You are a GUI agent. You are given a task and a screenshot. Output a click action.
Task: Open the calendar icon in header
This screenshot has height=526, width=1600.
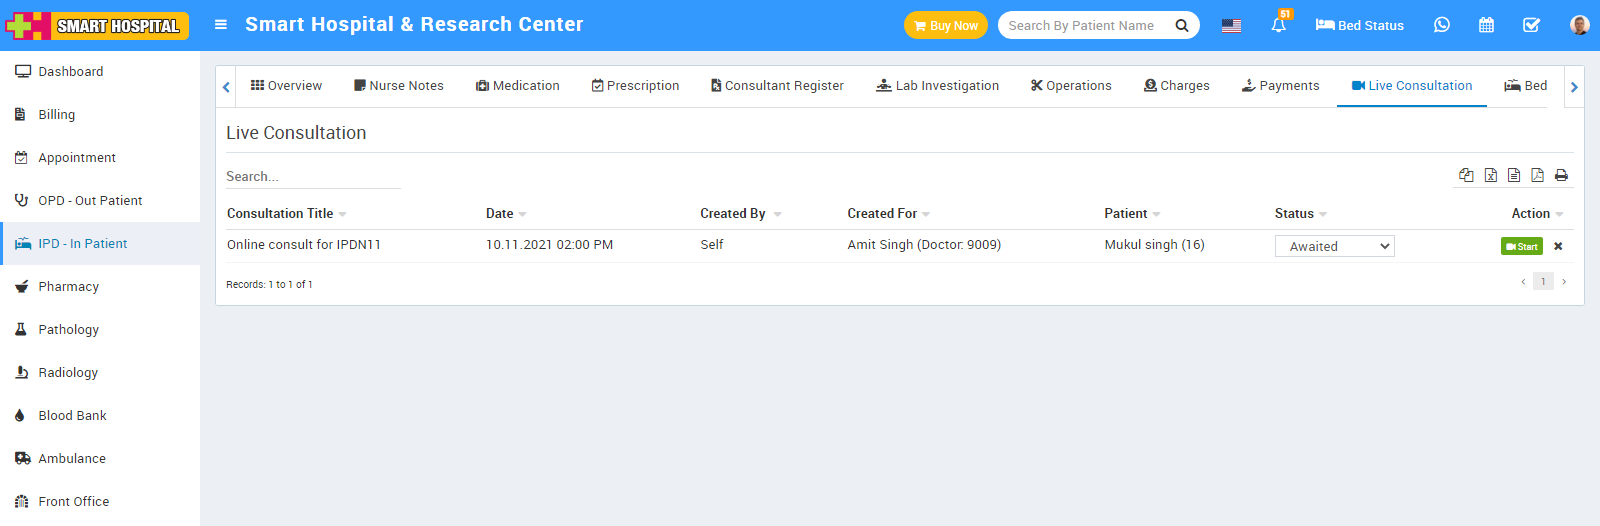[1486, 25]
